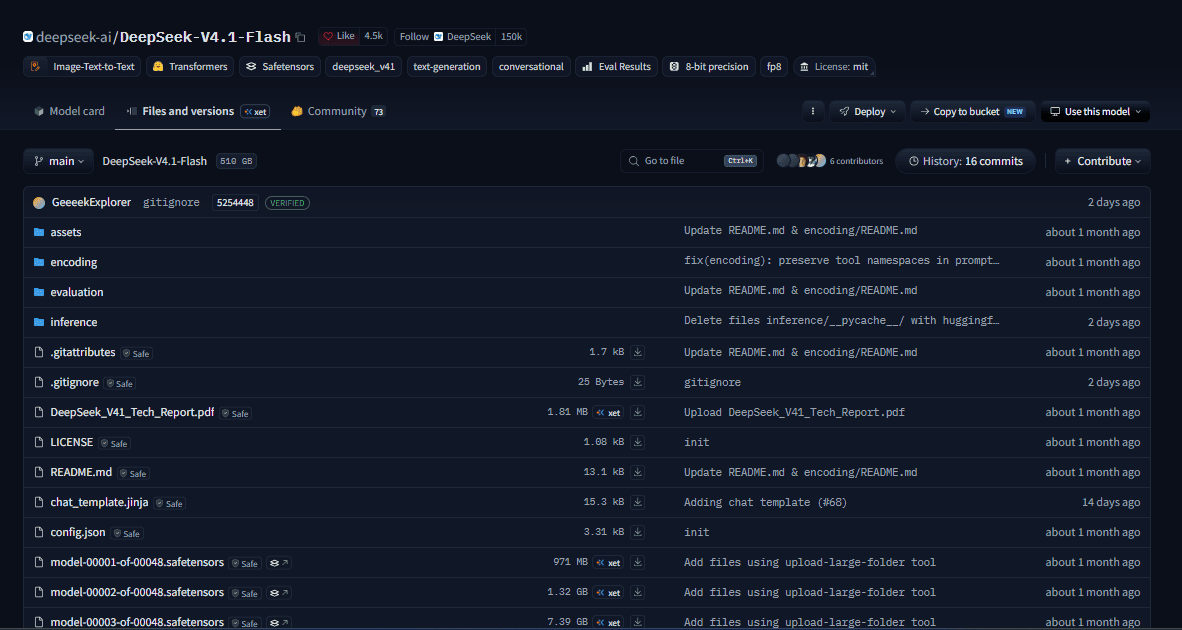This screenshot has height=630, width=1182.
Task: Click the Eval Results tag
Action: click(x=617, y=66)
